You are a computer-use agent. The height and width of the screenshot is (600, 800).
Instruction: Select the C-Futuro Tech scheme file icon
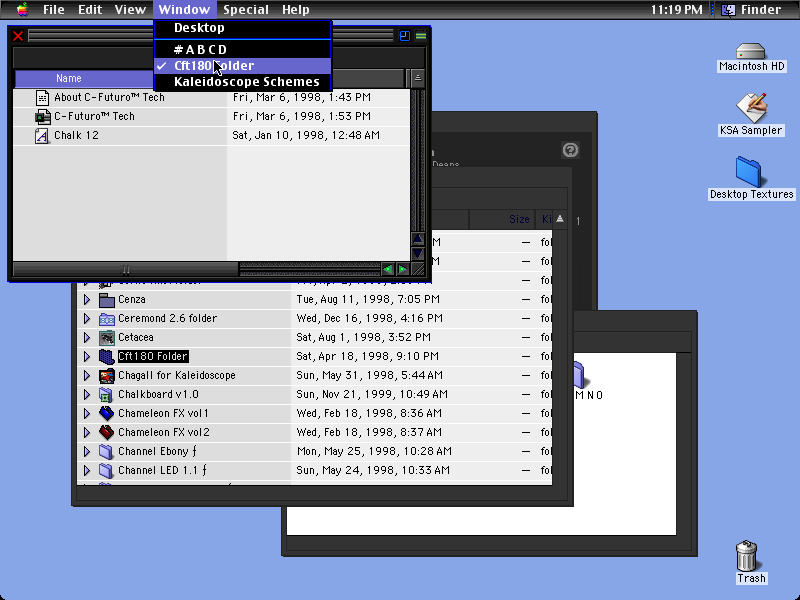[42, 116]
